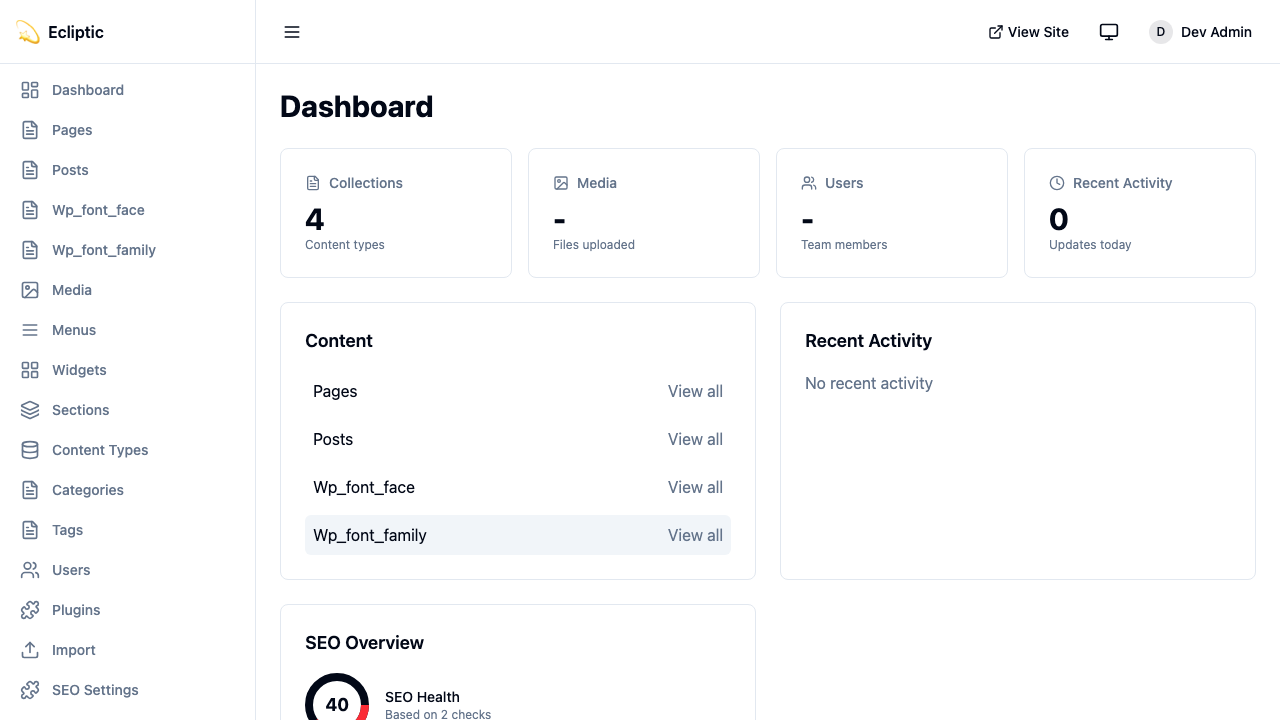The image size is (1280, 720).
Task: Select Categories in the sidebar
Action: pyautogui.click(x=87, y=490)
